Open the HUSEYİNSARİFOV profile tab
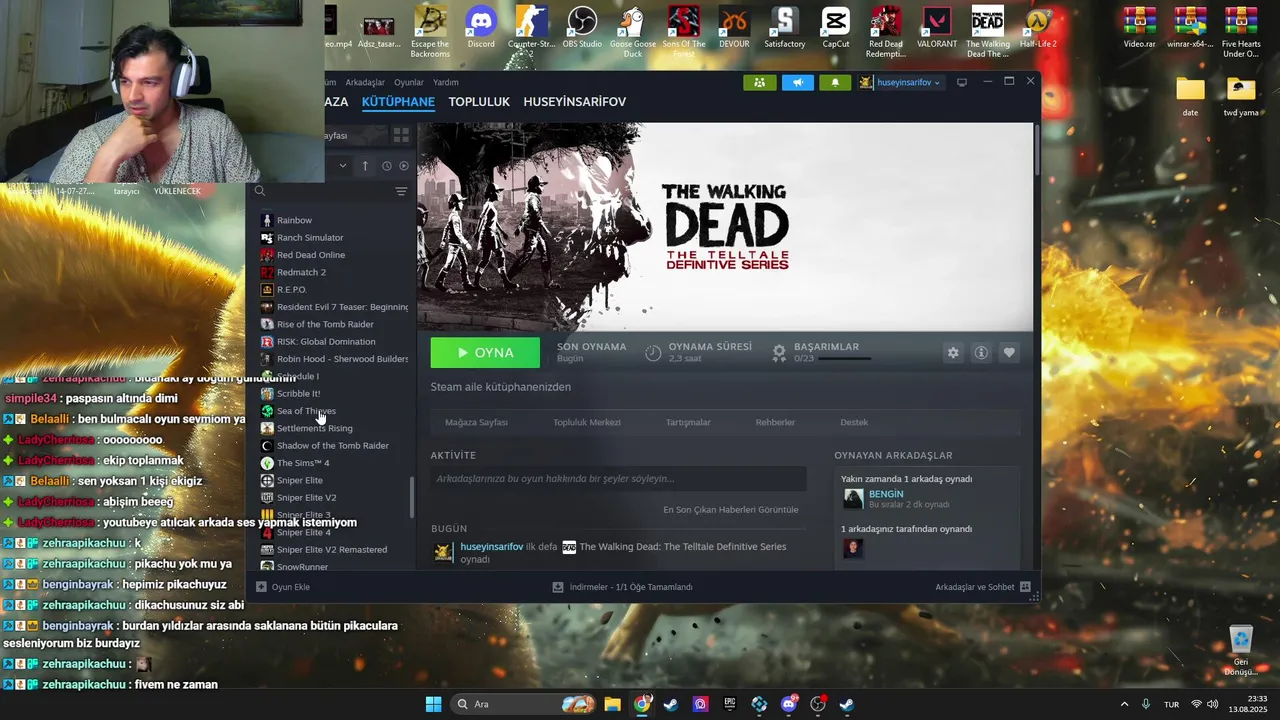The height and width of the screenshot is (720, 1280). coord(575,102)
